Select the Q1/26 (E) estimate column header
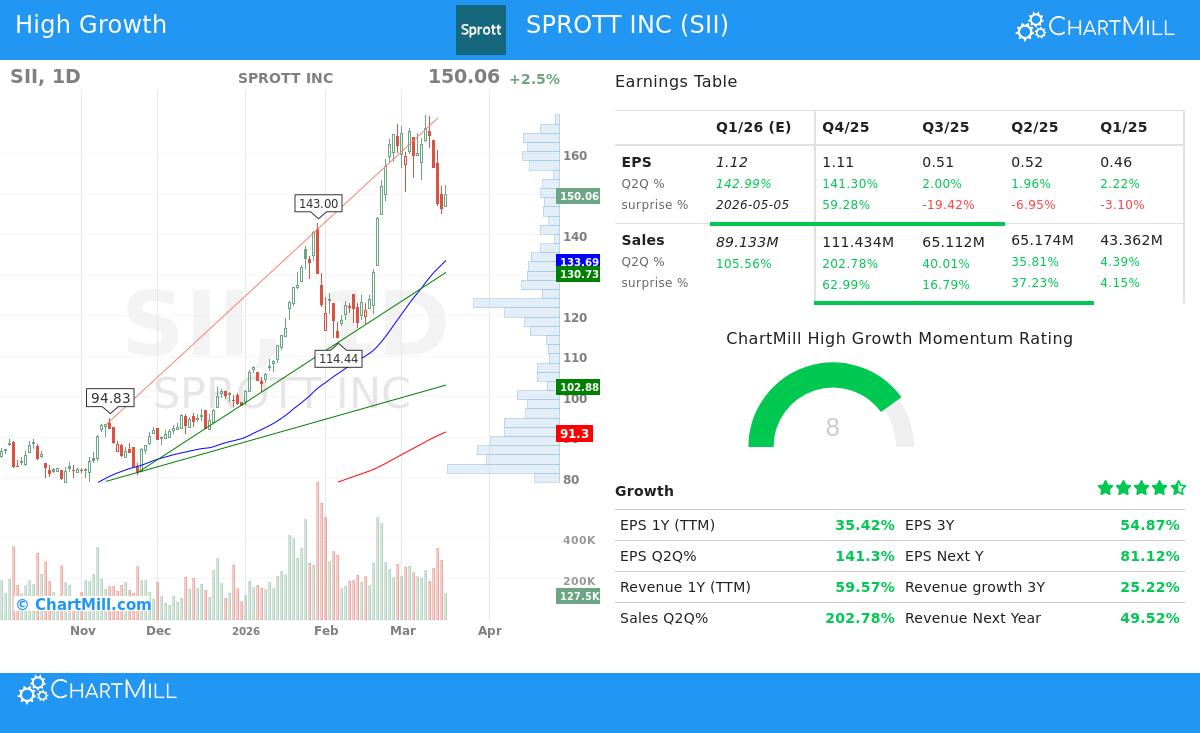Screen dimensions: 1200x733 (x=753, y=127)
